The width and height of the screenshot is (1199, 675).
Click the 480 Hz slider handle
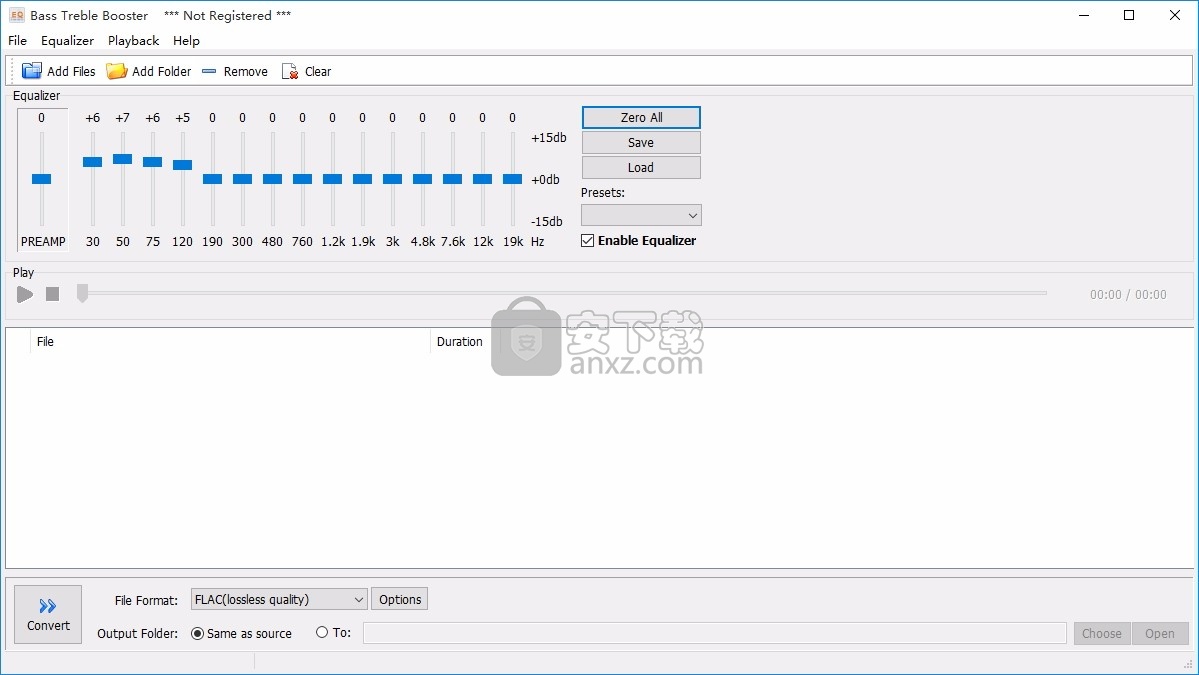272,179
